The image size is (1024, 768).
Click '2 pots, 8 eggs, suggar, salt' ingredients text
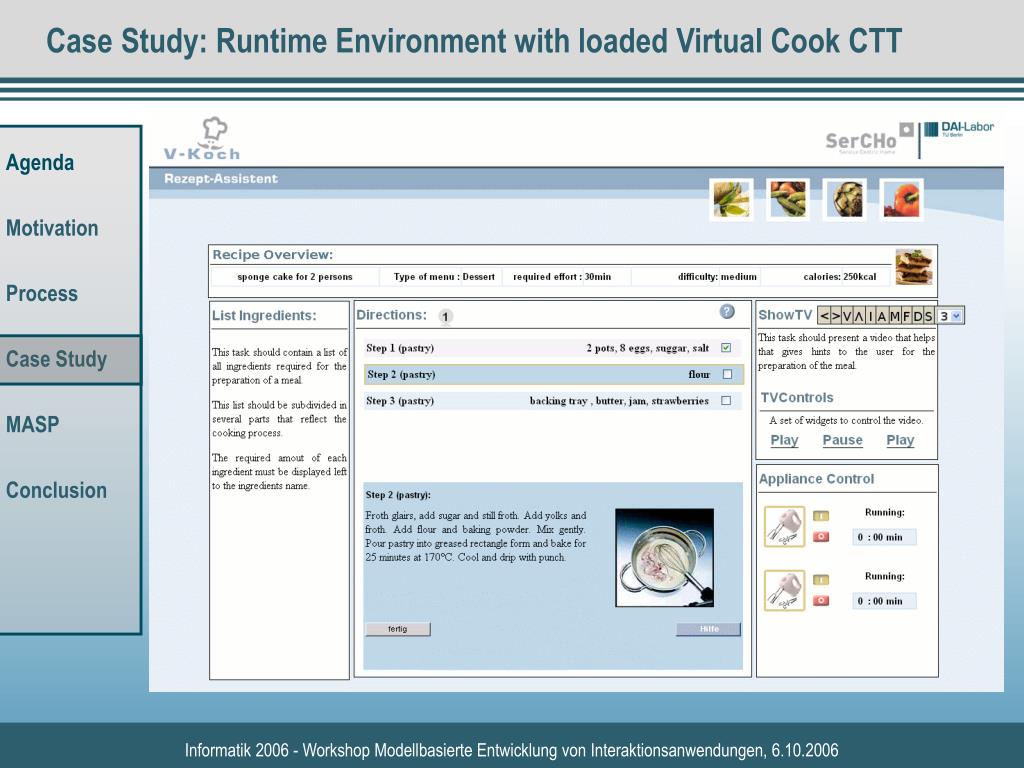tap(647, 348)
